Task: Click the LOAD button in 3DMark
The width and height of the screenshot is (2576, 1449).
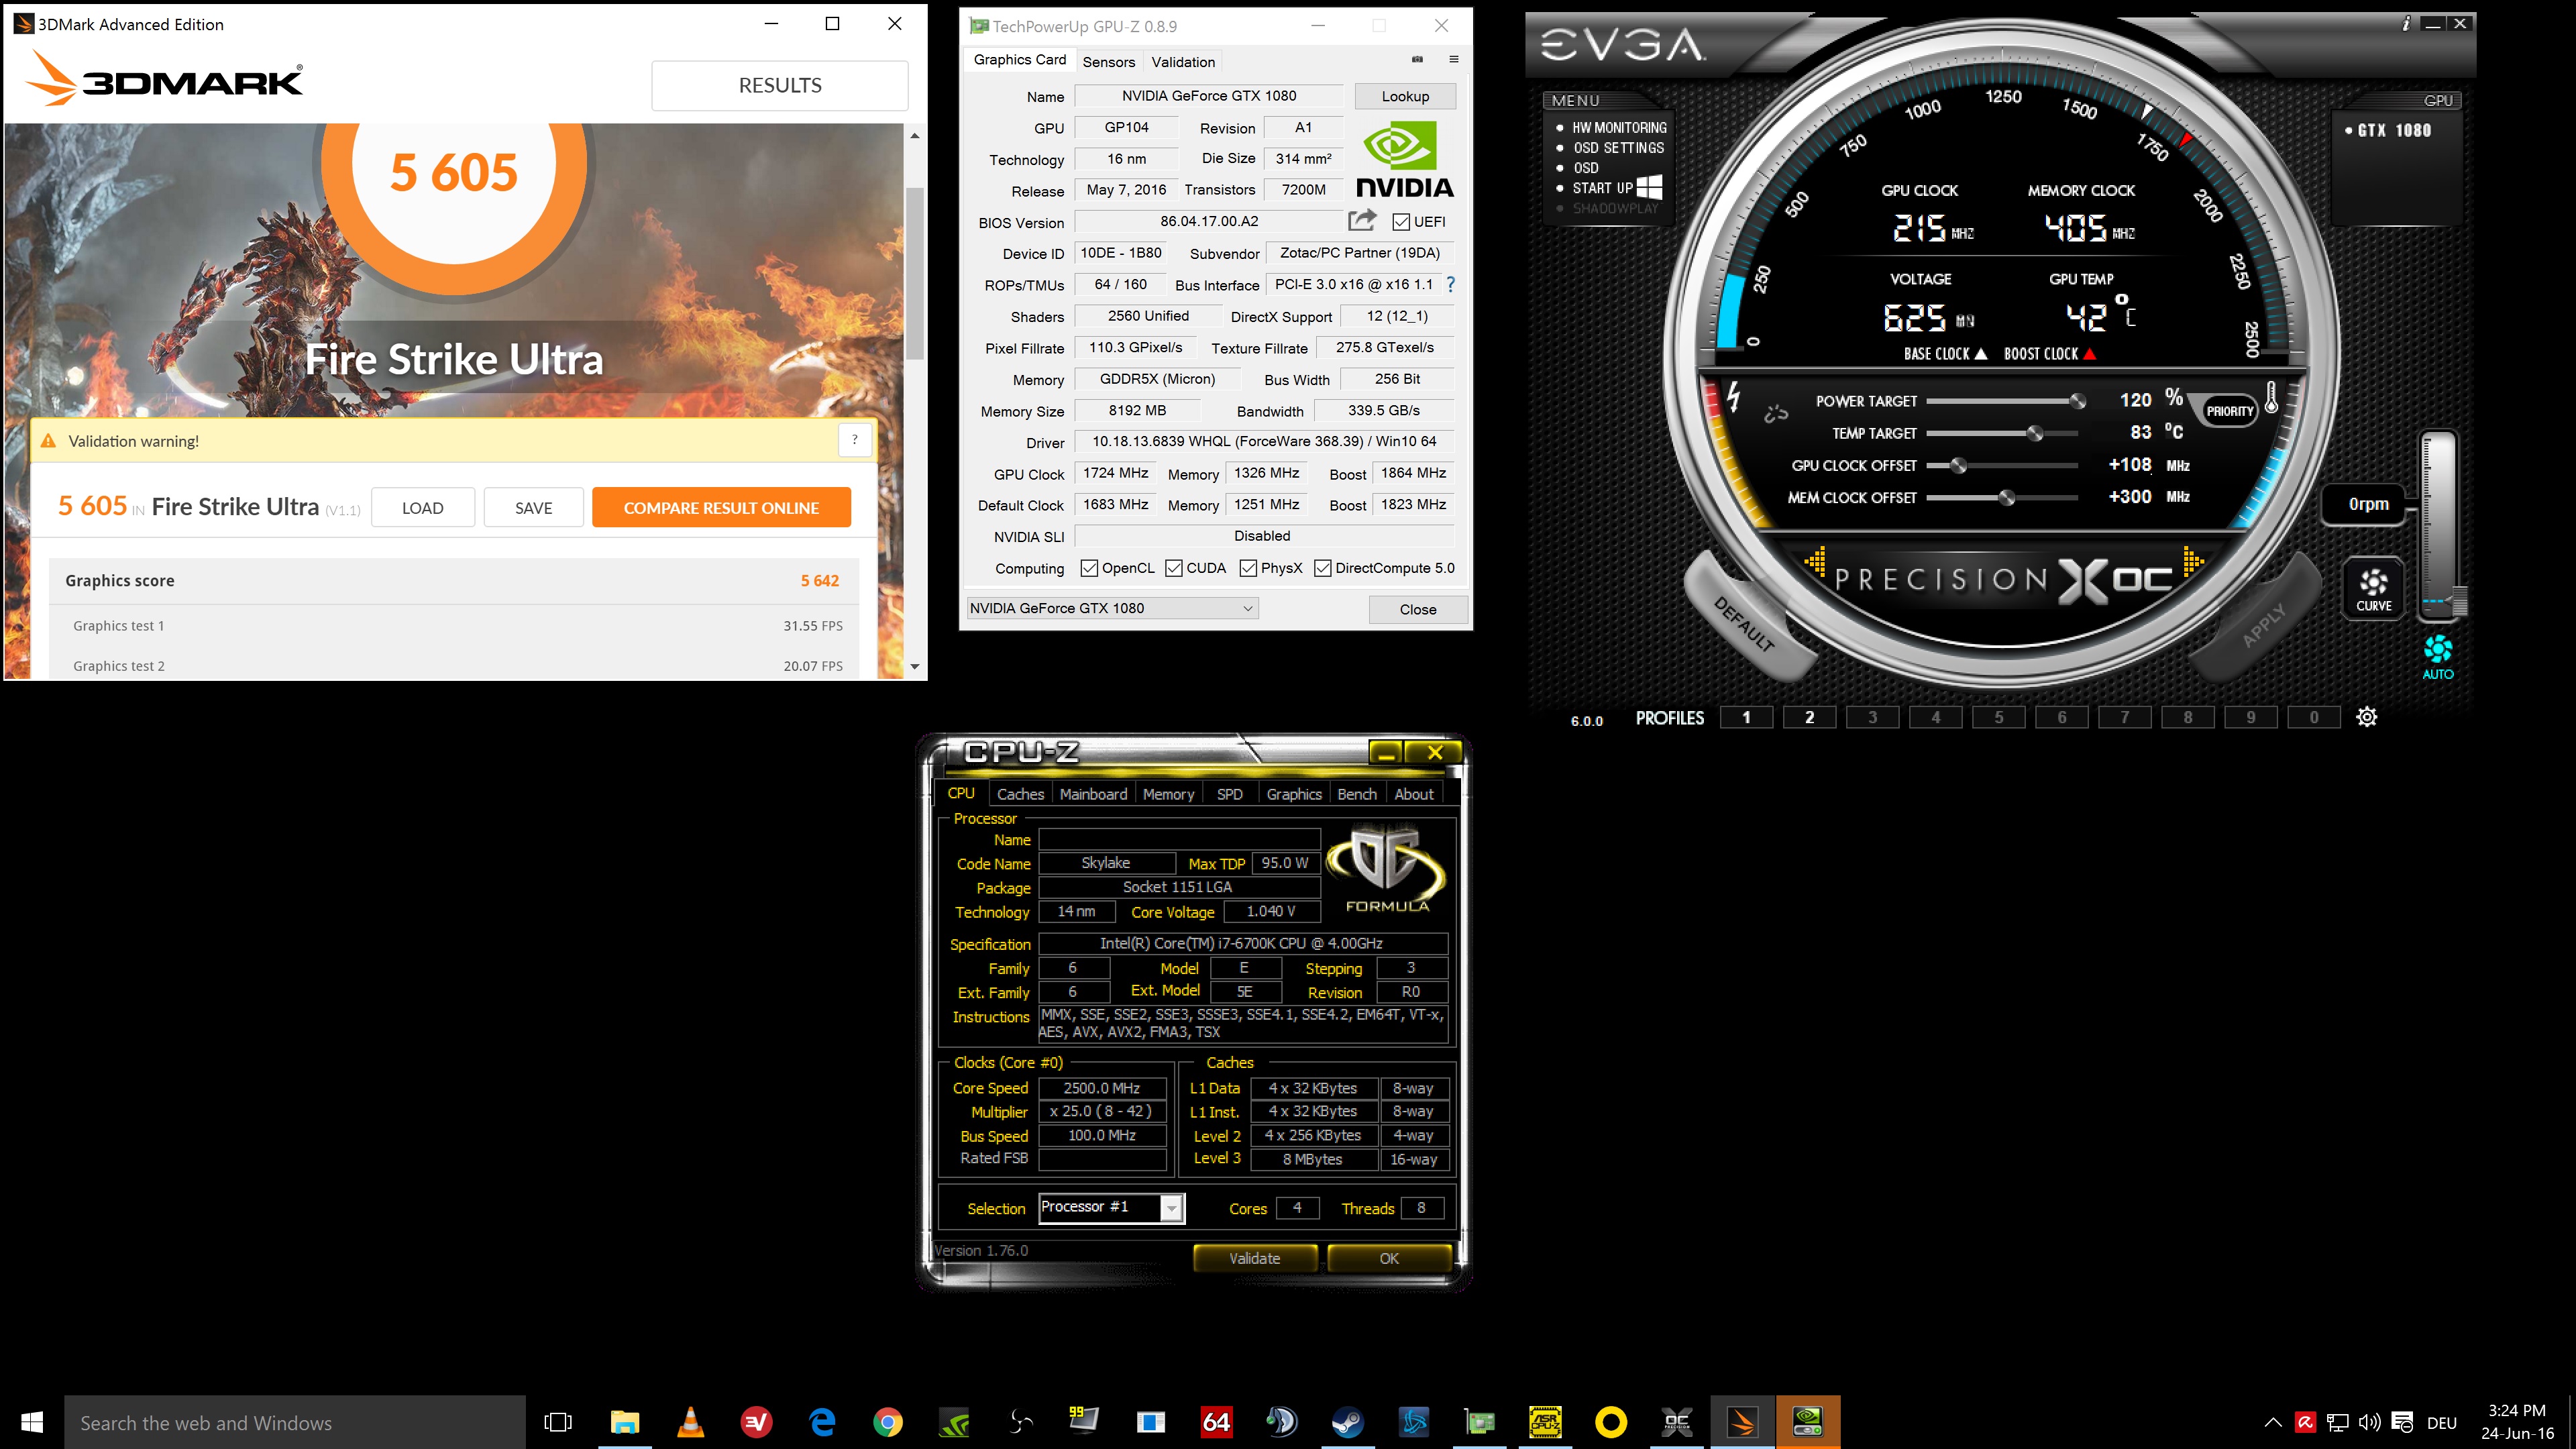Action: click(x=422, y=507)
